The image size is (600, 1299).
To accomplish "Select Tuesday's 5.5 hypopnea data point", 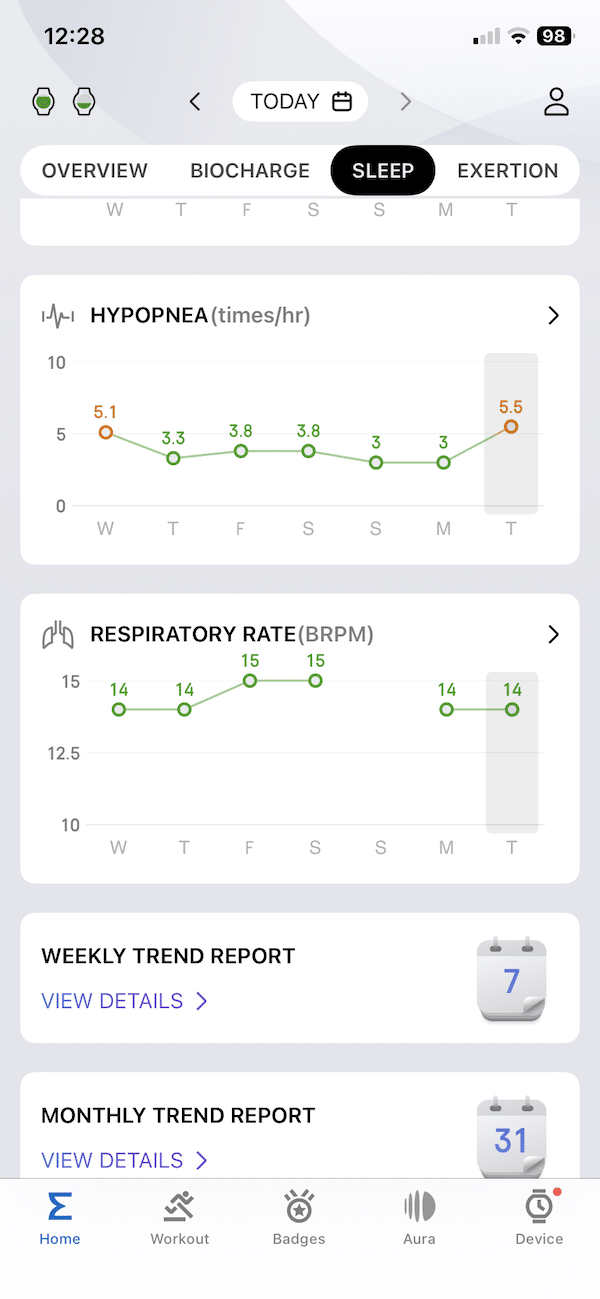I will [x=511, y=427].
